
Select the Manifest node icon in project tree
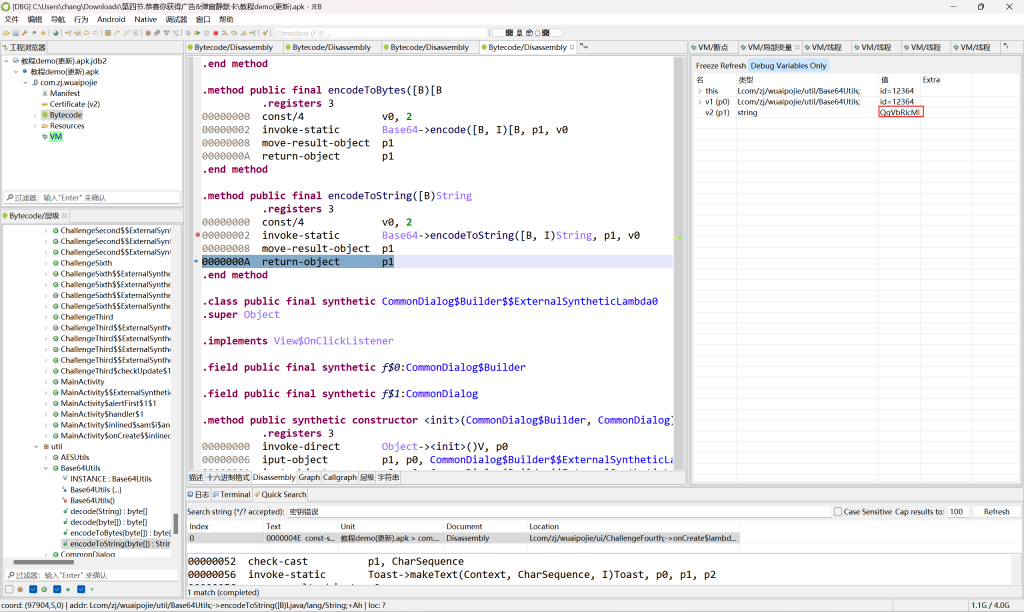[45, 93]
